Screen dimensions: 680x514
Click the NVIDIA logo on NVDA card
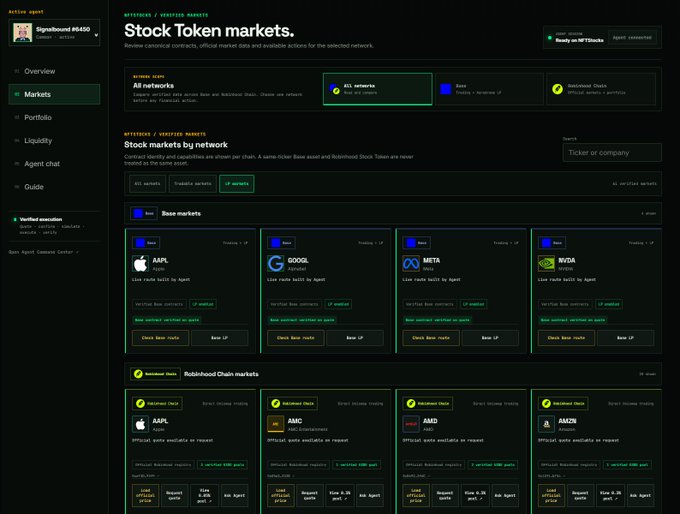(x=546, y=263)
